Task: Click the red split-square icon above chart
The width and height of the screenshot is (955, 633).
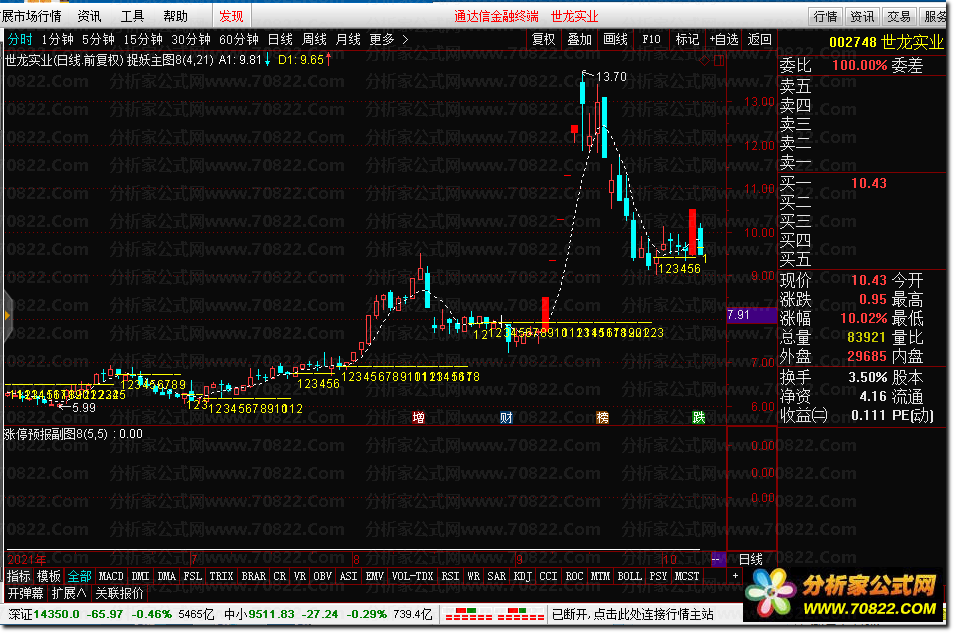Action: click(719, 60)
